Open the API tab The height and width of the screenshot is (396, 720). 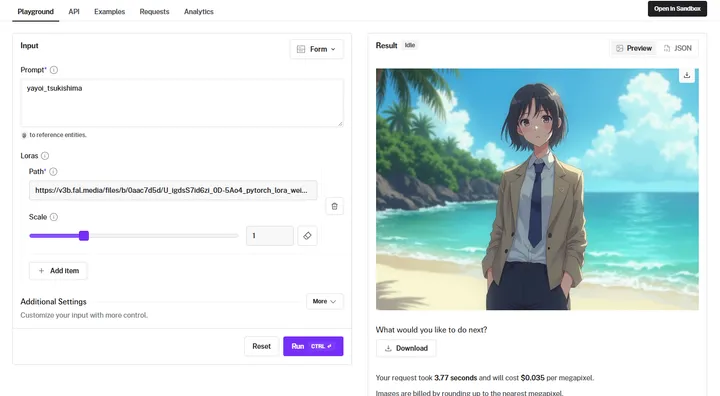(x=74, y=11)
